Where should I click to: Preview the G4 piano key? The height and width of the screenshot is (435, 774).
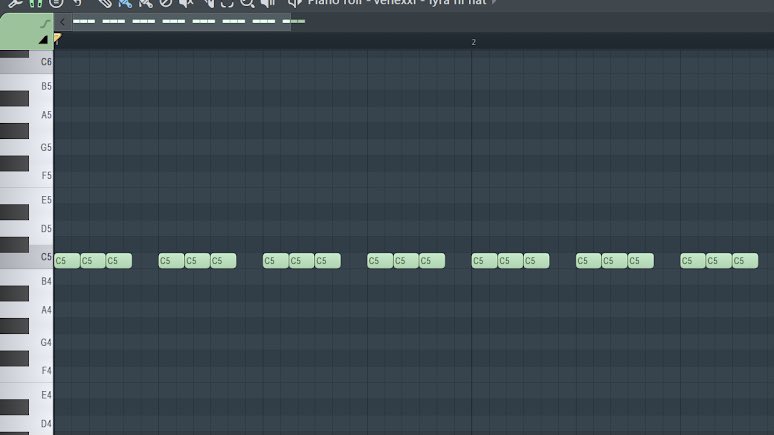[42, 342]
